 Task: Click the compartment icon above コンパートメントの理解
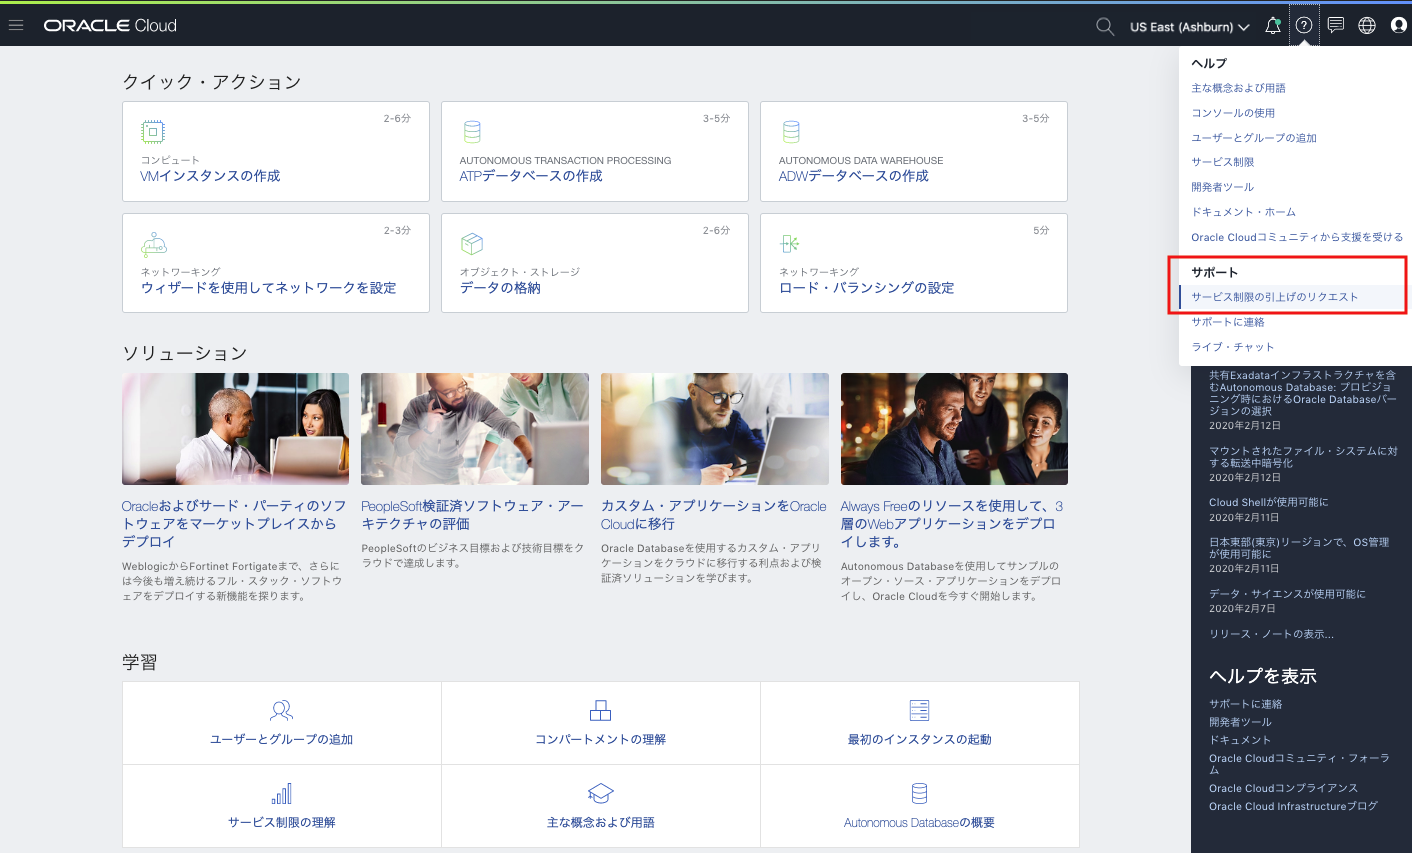[600, 711]
